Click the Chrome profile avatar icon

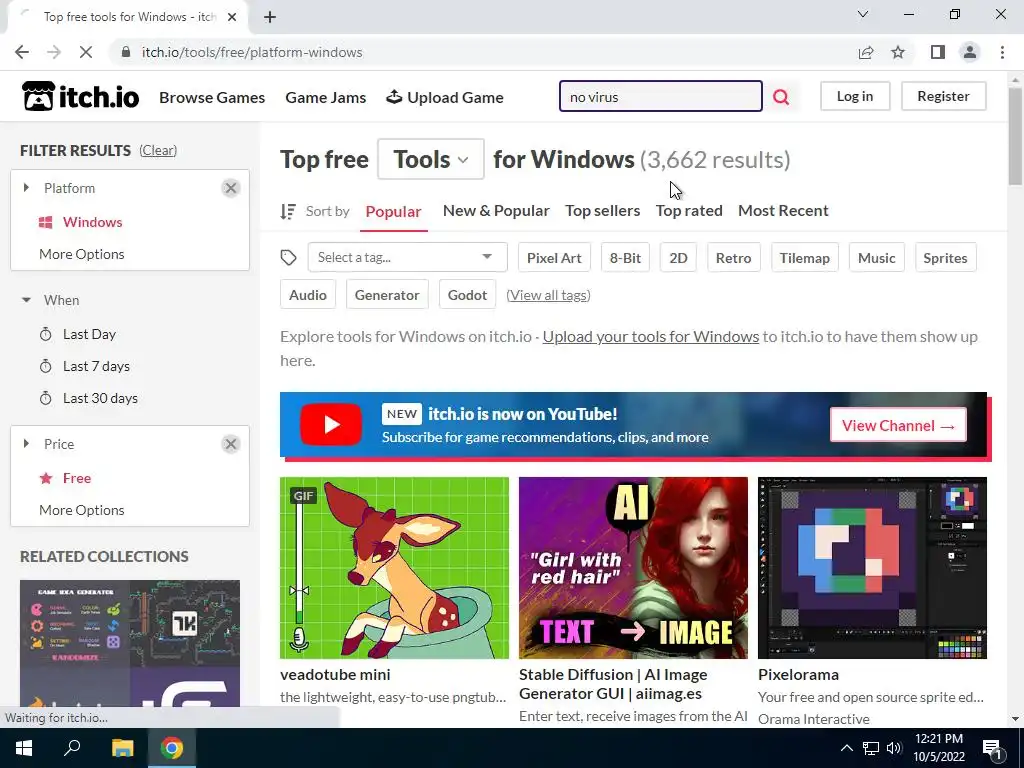pyautogui.click(x=970, y=52)
